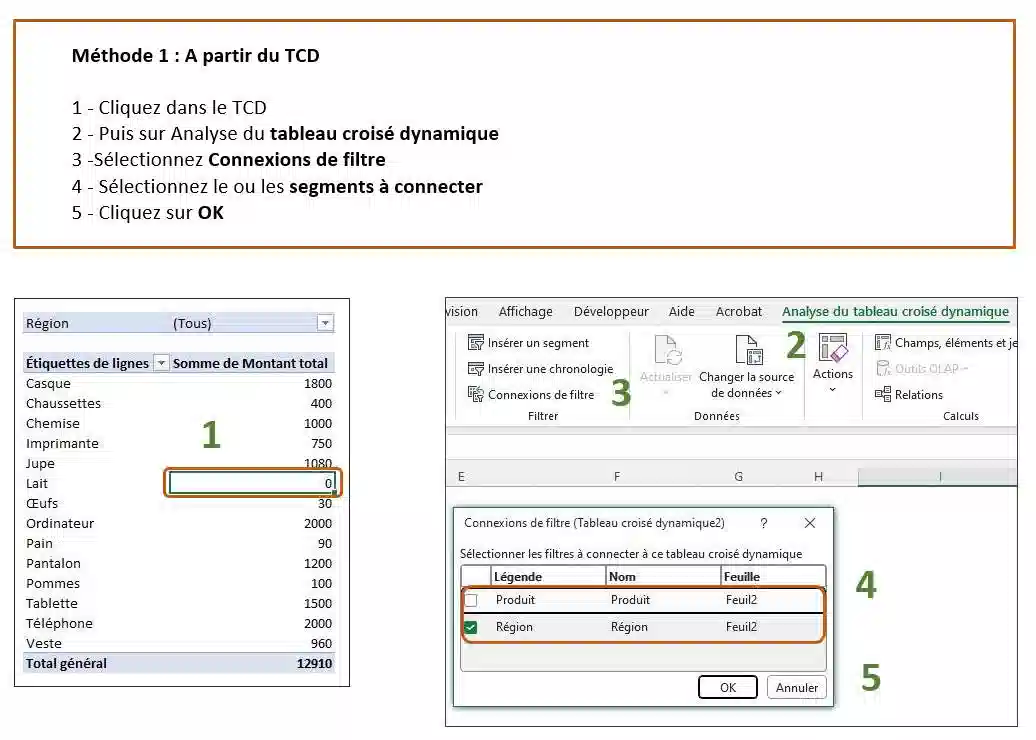The height and width of the screenshot is (740, 1036).
Task: Select column H header
Action: pyautogui.click(x=818, y=476)
